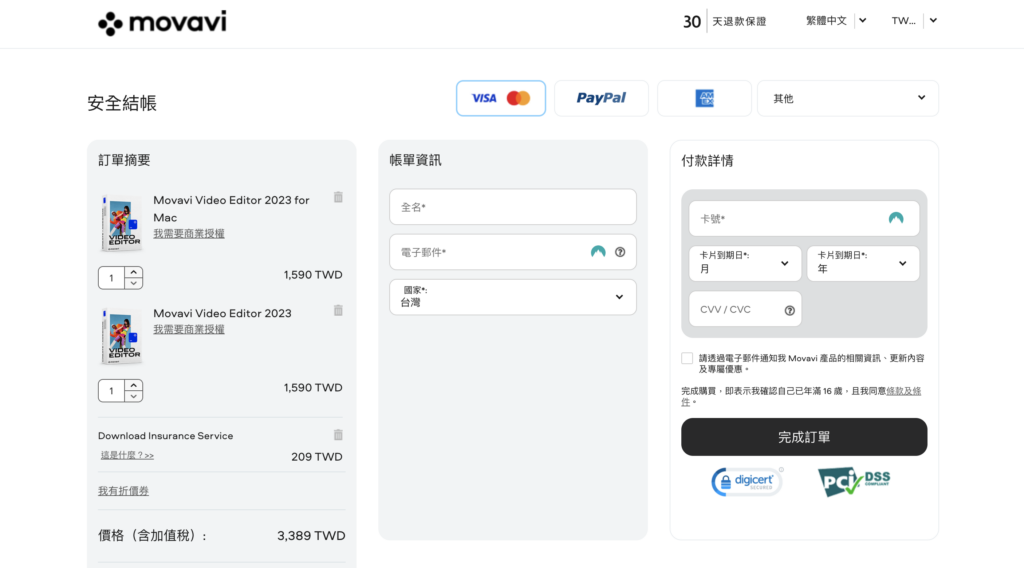Click the email help question-mark icon
Image resolution: width=1024 pixels, height=568 pixels.
[620, 252]
